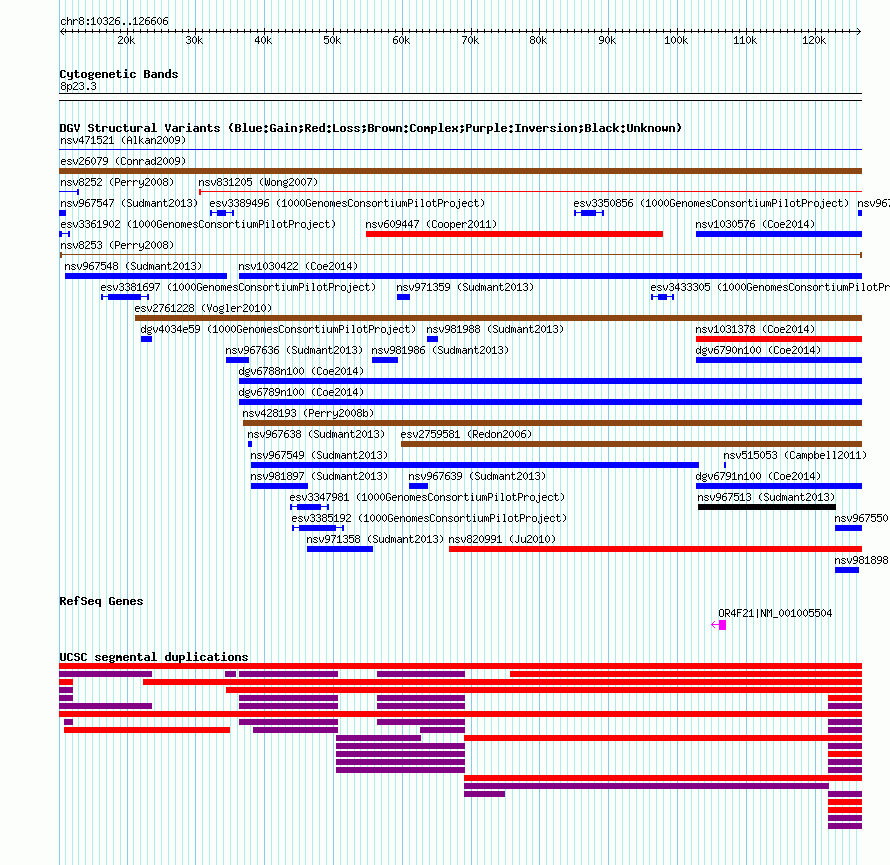Select dgv6789n100 (Coe2014) label
The image size is (890, 865).
click(x=301, y=392)
